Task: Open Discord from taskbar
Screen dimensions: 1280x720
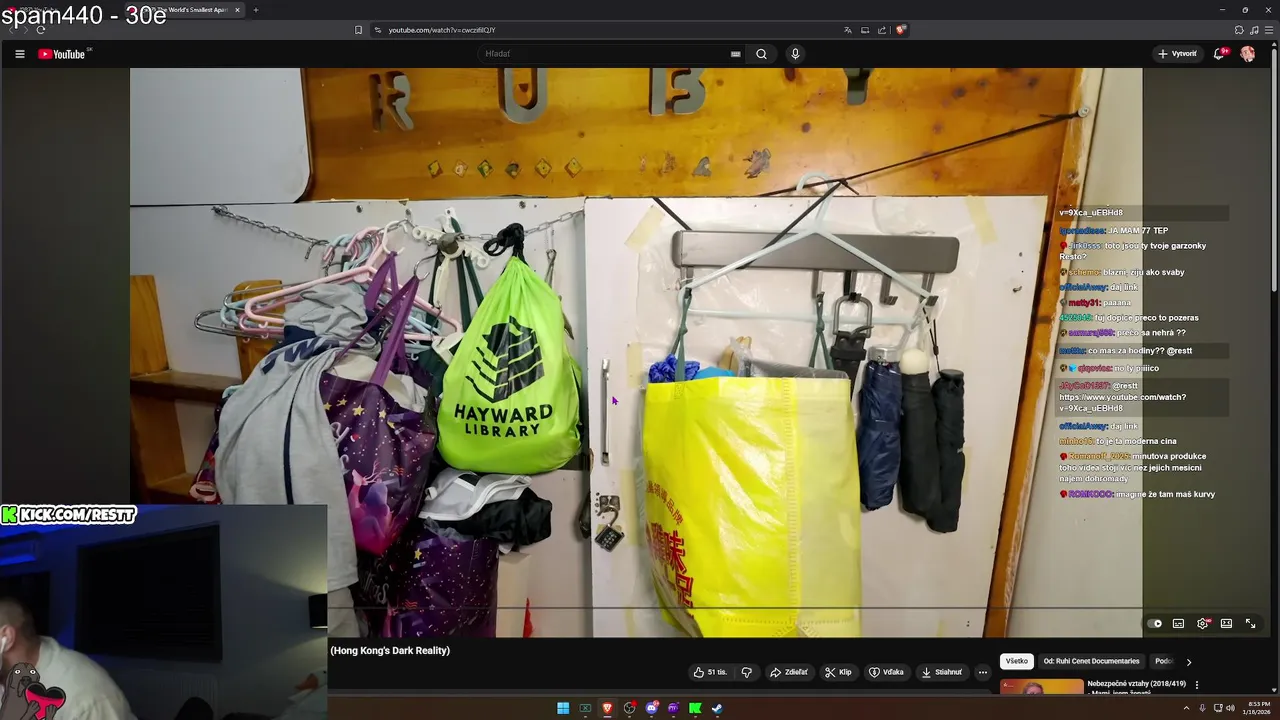Action: point(651,708)
